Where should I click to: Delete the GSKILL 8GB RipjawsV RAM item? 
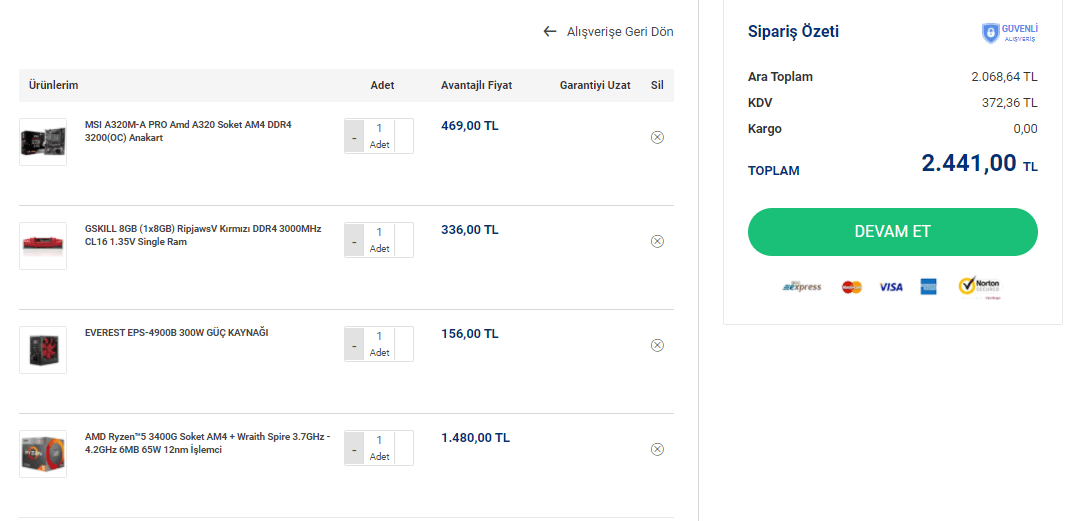(x=657, y=241)
